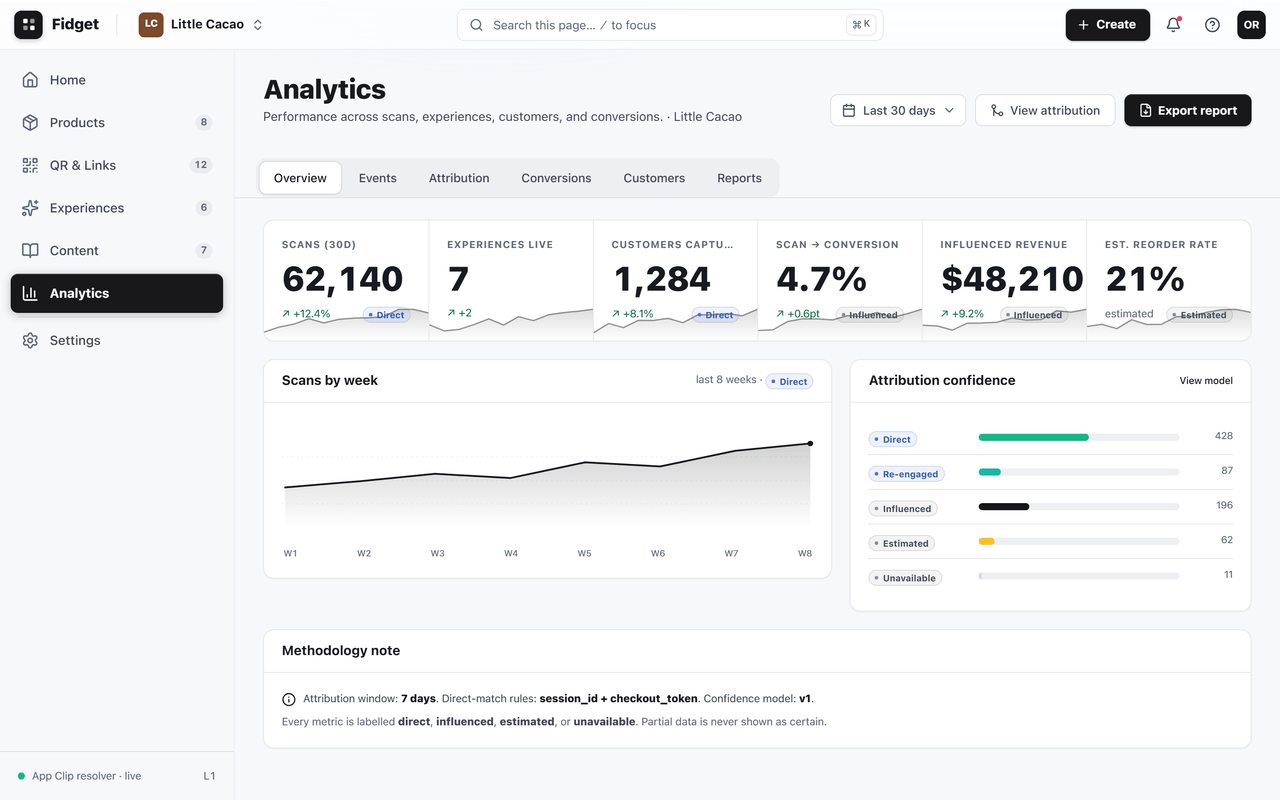
Task: Click the Settings gear icon
Action: (x=30, y=340)
